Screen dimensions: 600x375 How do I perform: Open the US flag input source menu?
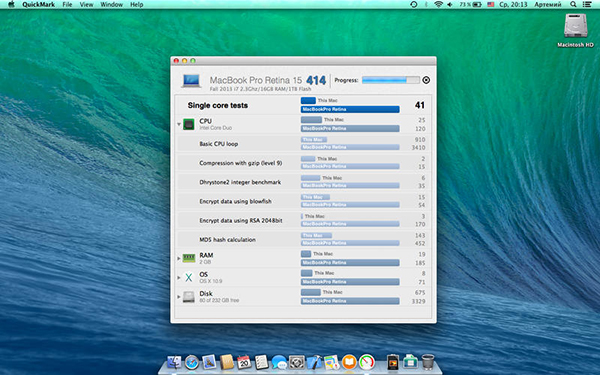(x=491, y=5)
